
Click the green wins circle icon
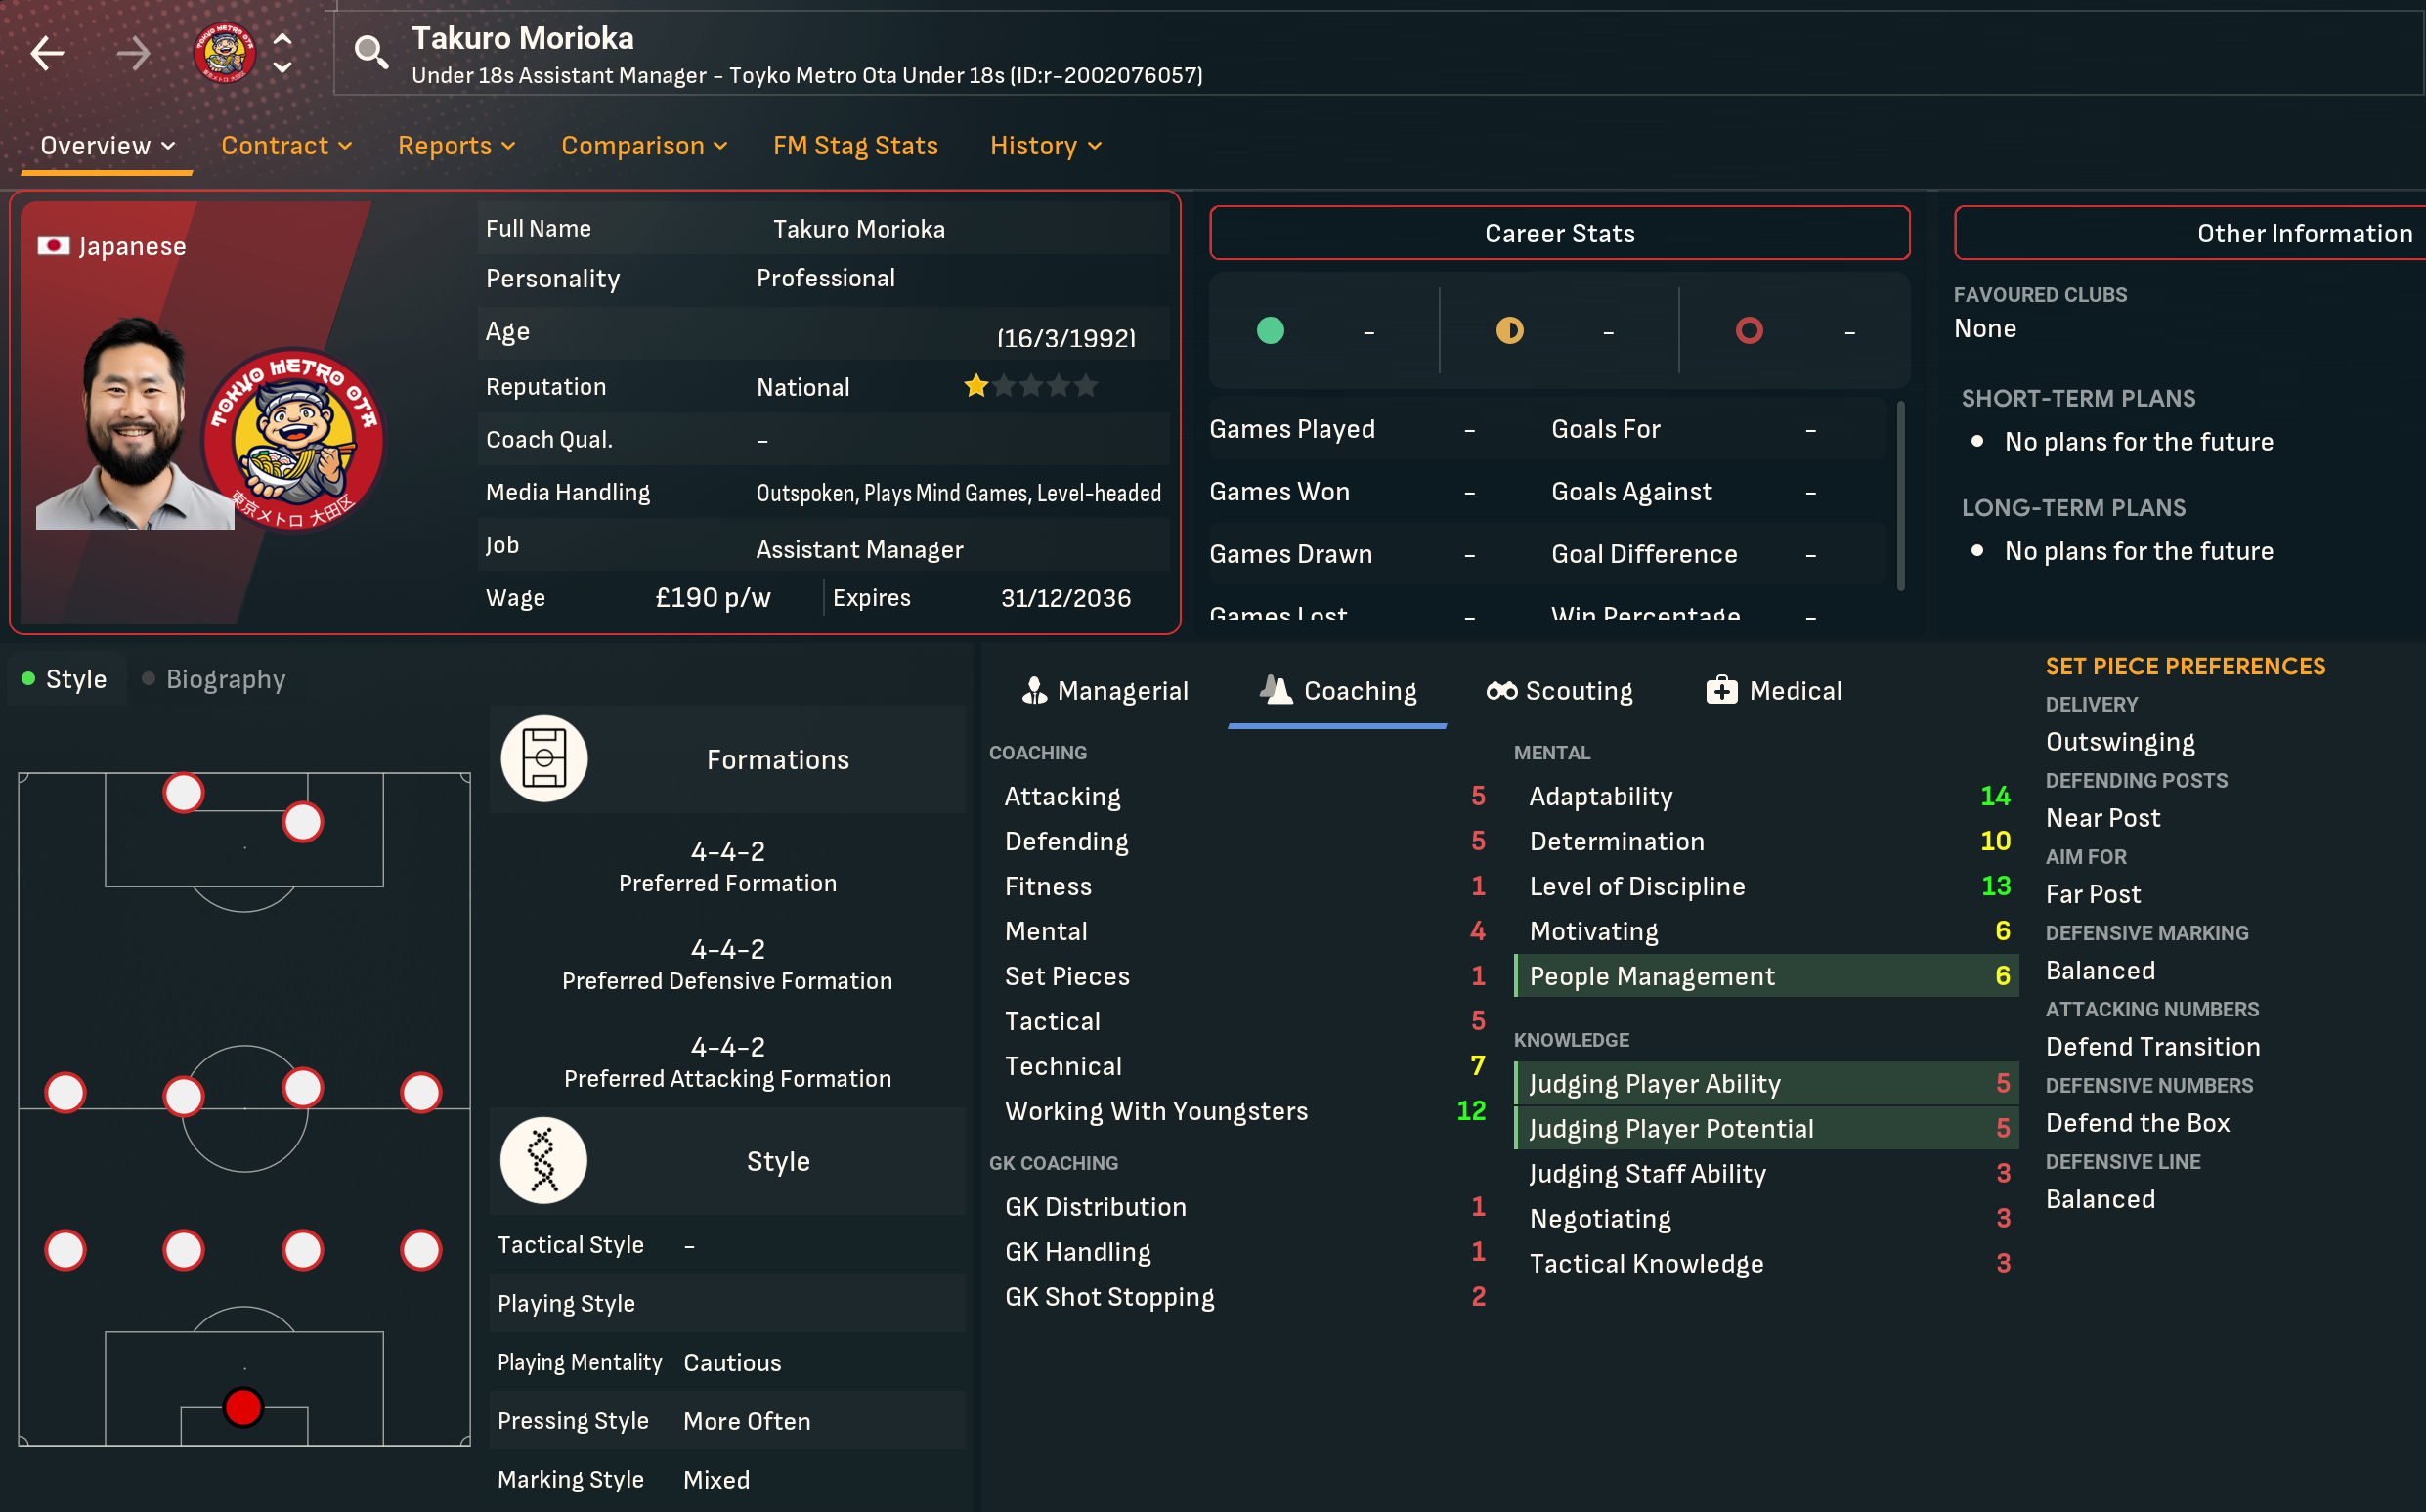(1270, 330)
